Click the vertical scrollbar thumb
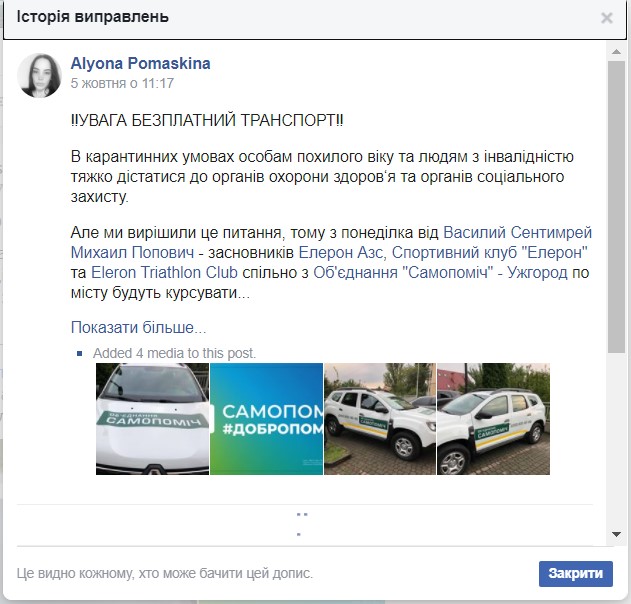631x604 pixels. tap(616, 207)
